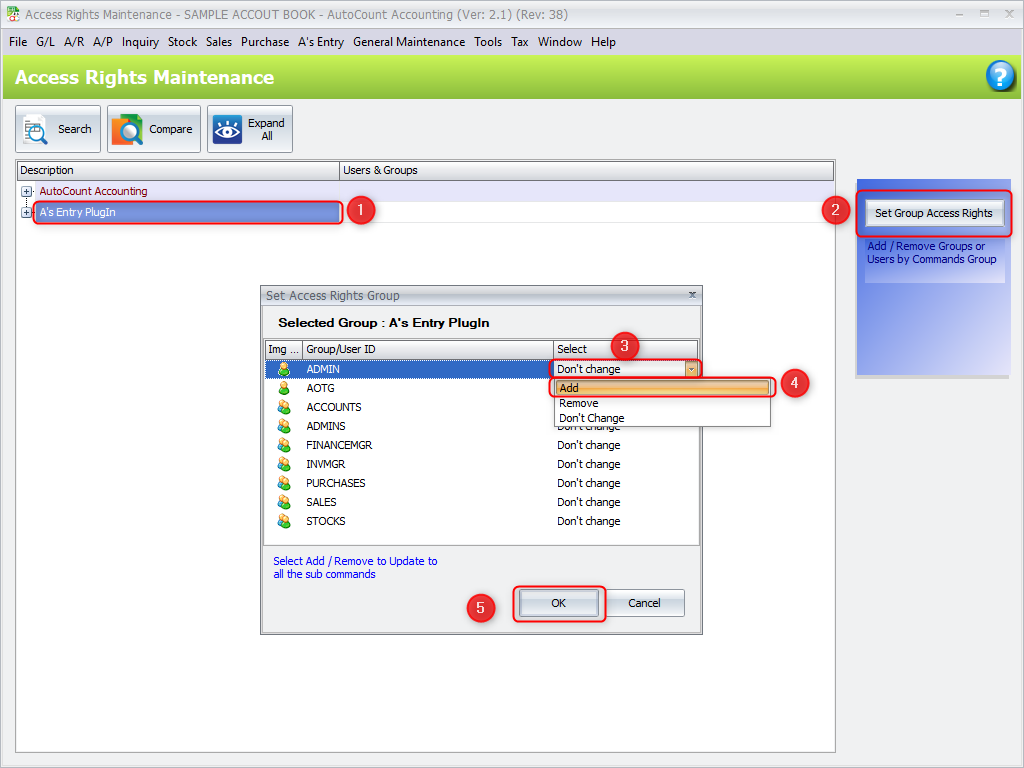The width and height of the screenshot is (1024, 768).
Task: Close the Set Access Rights Group dialog
Action: (x=692, y=296)
